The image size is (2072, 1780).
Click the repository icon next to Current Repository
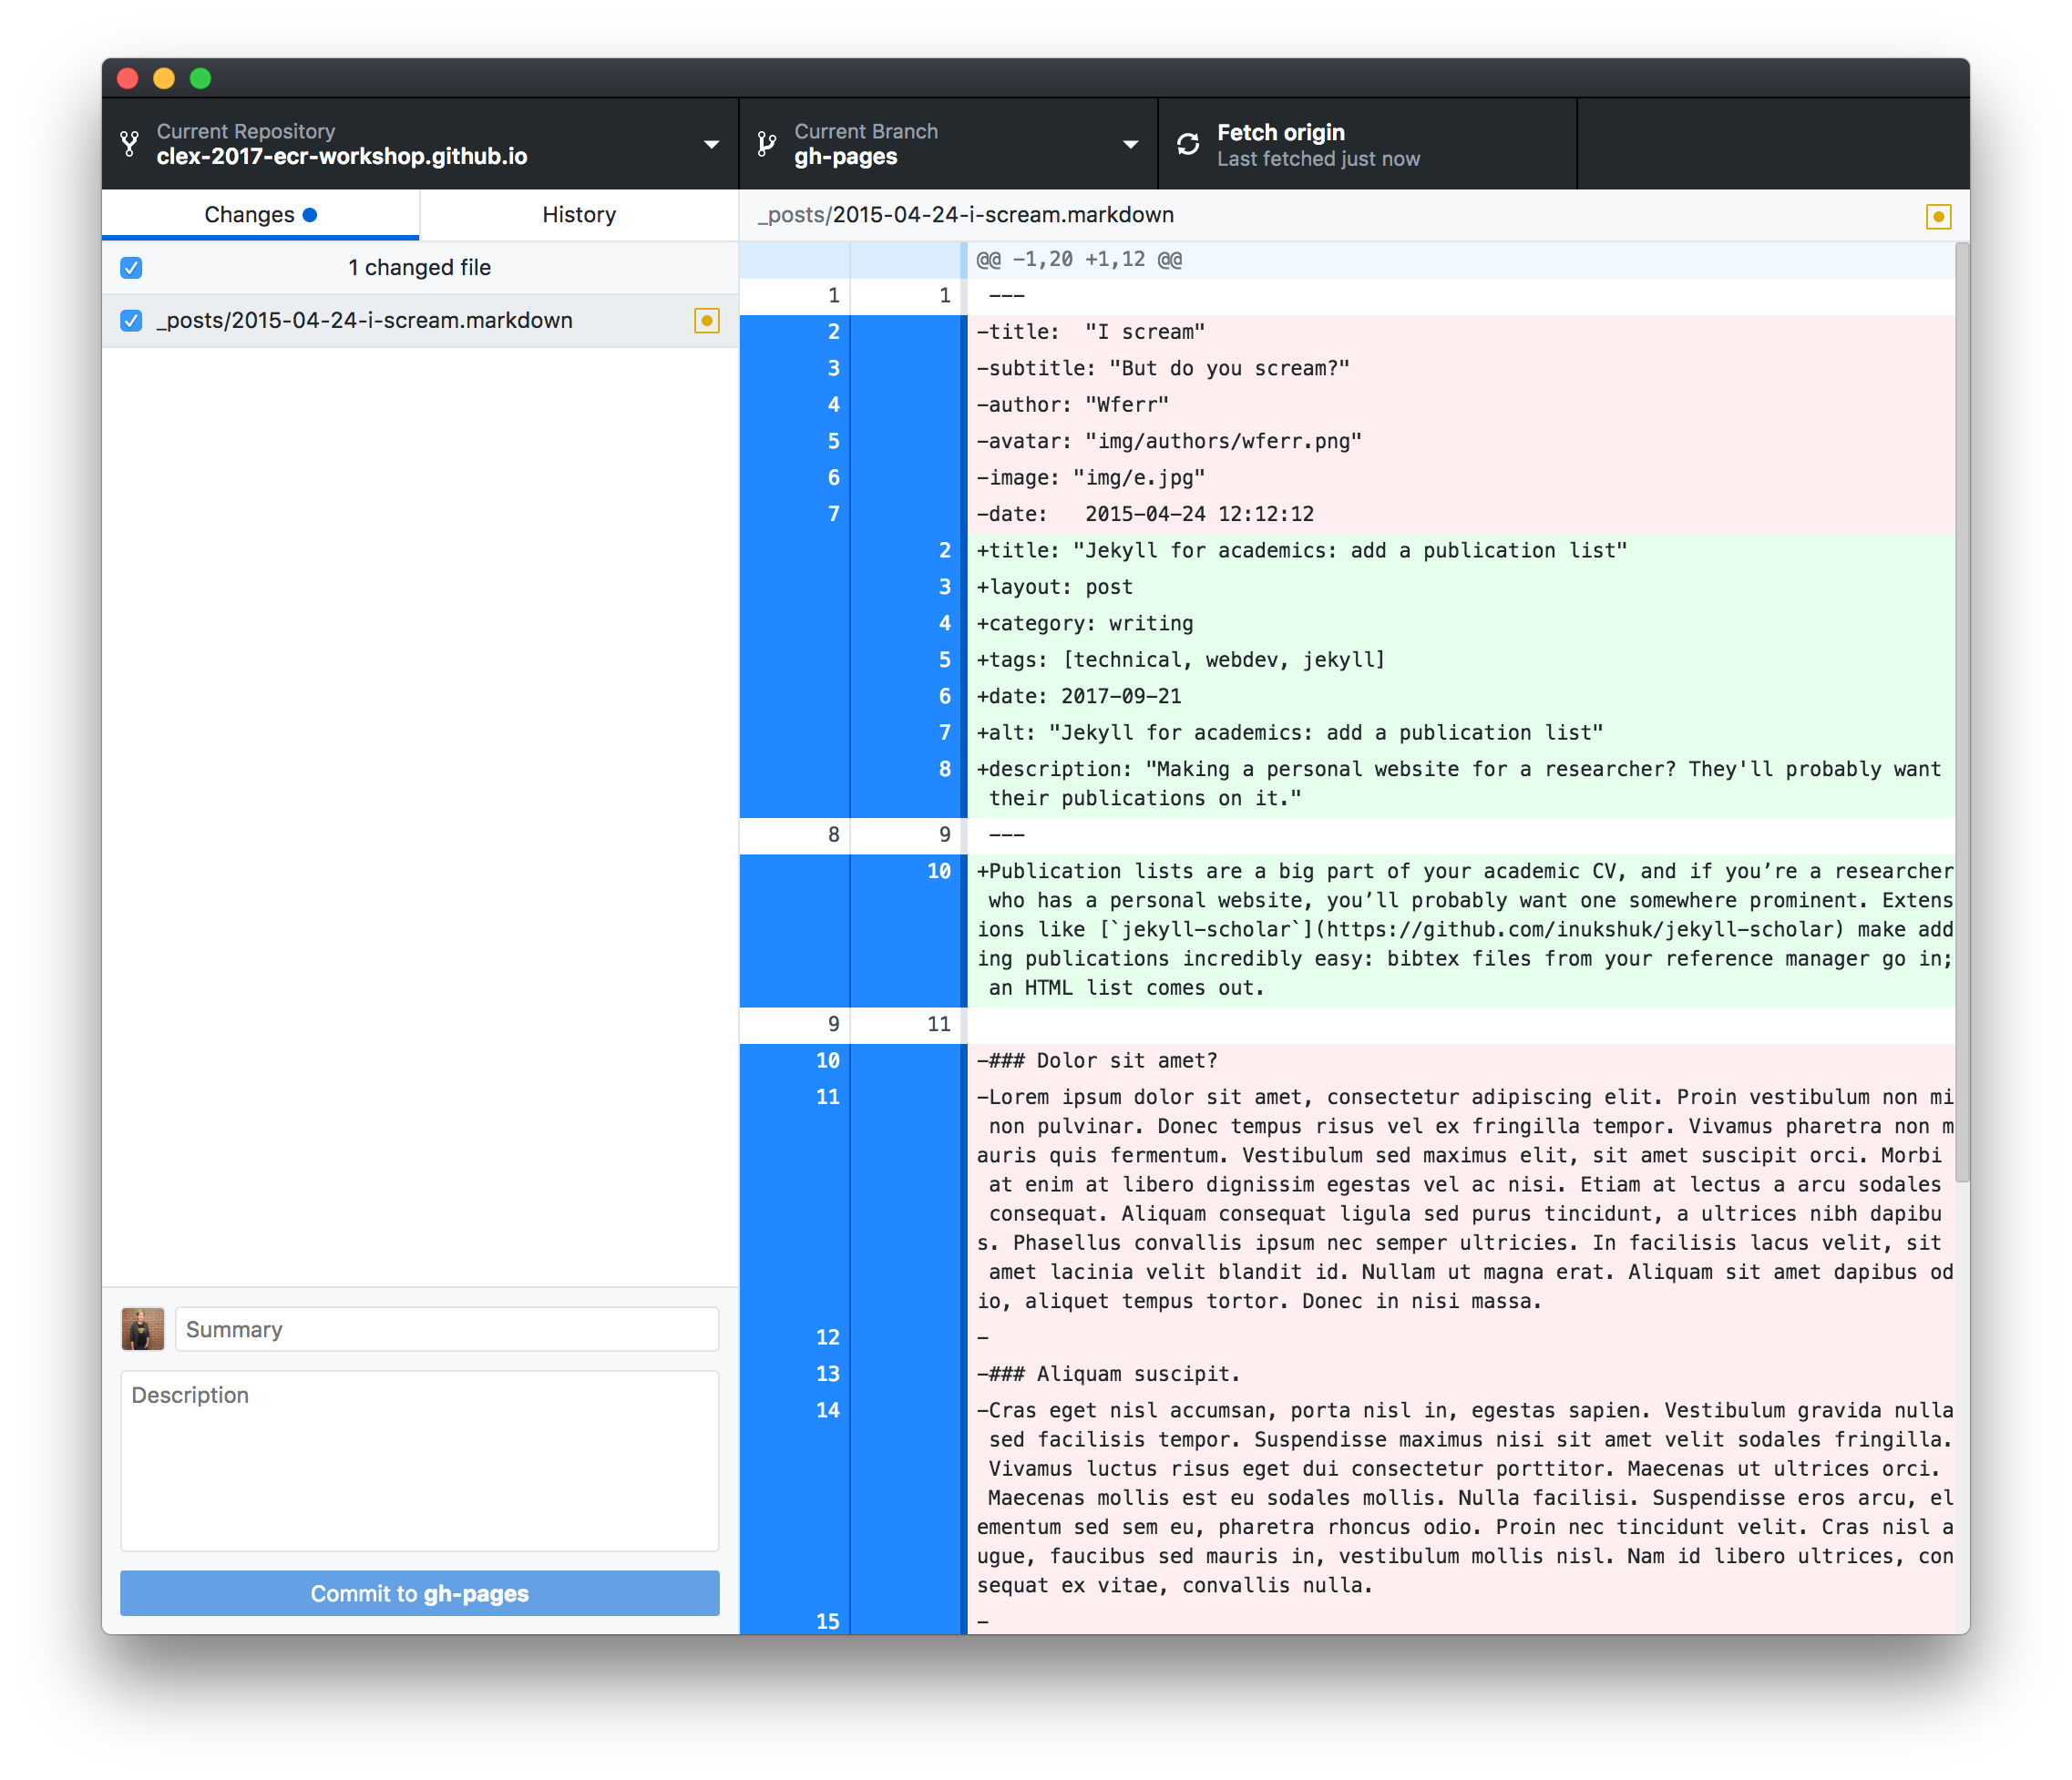(x=130, y=144)
